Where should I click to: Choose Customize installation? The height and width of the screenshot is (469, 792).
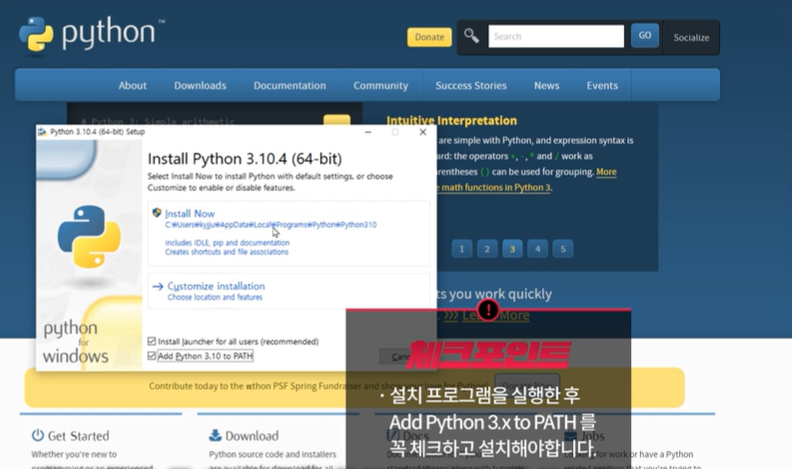pyautogui.click(x=289, y=291)
